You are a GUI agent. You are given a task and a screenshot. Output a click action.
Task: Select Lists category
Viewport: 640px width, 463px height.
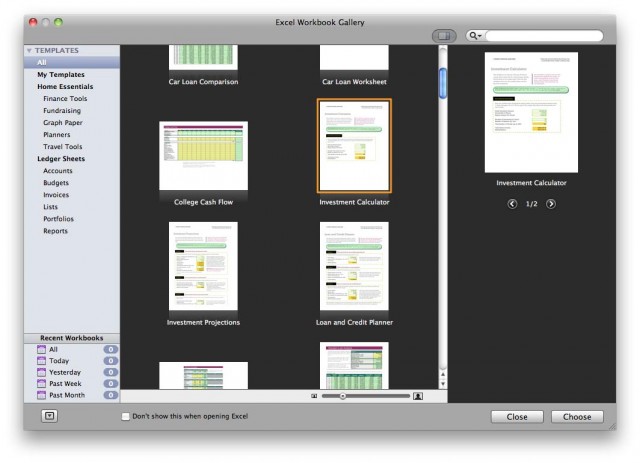pyautogui.click(x=50, y=207)
